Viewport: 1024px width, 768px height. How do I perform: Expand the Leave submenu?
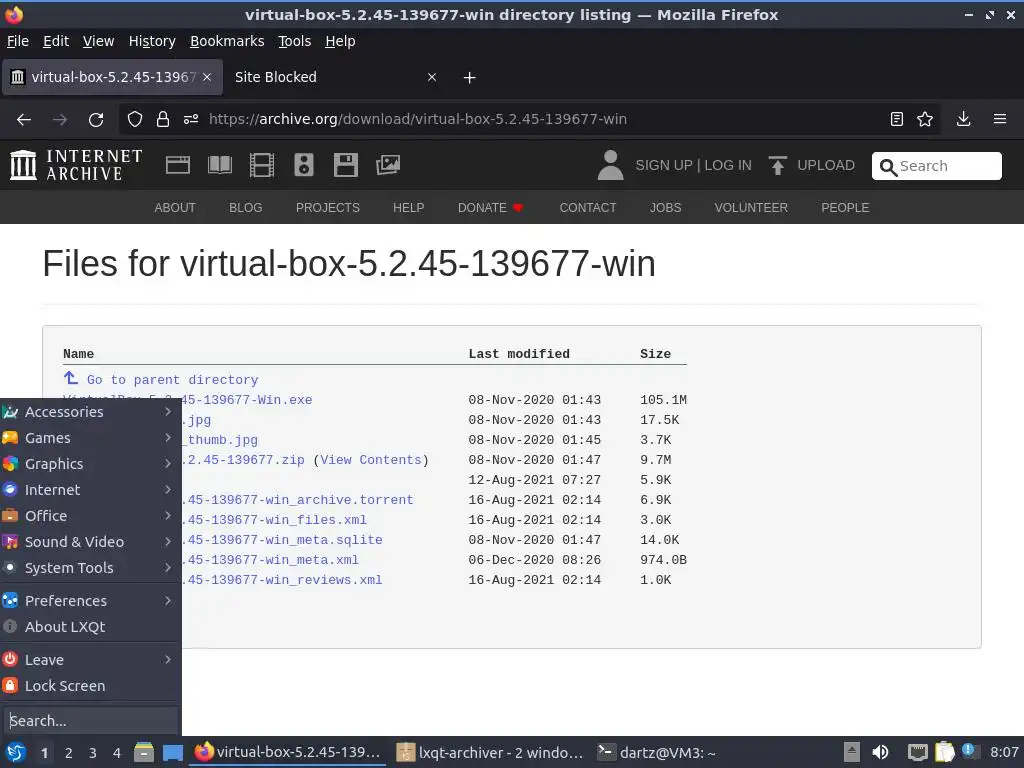pos(91,660)
